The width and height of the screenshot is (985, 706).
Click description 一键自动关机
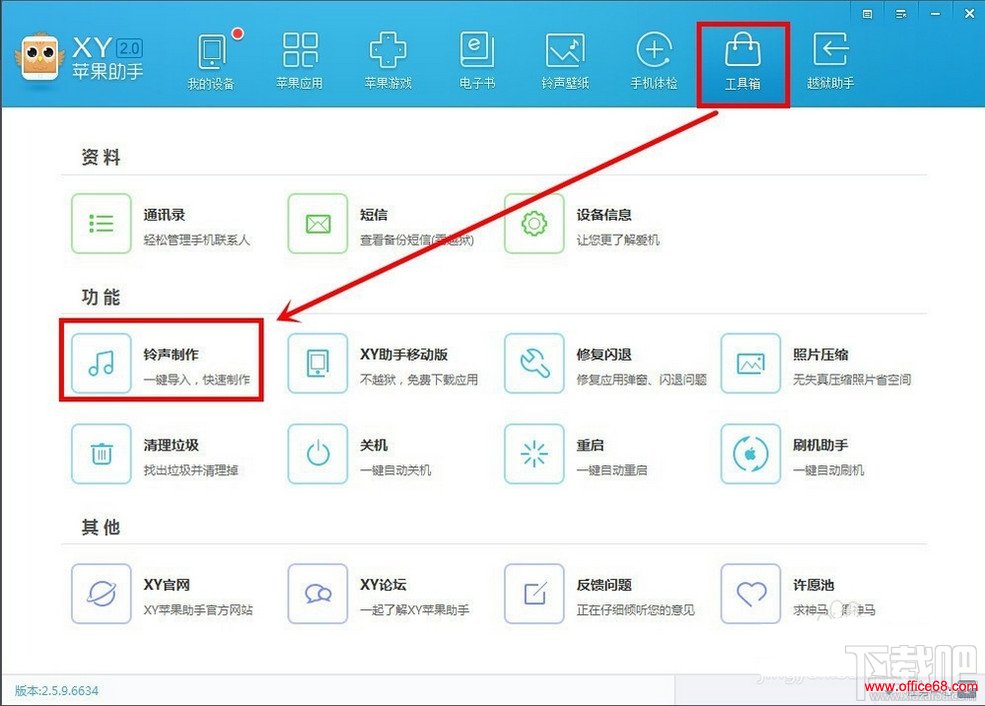[396, 470]
